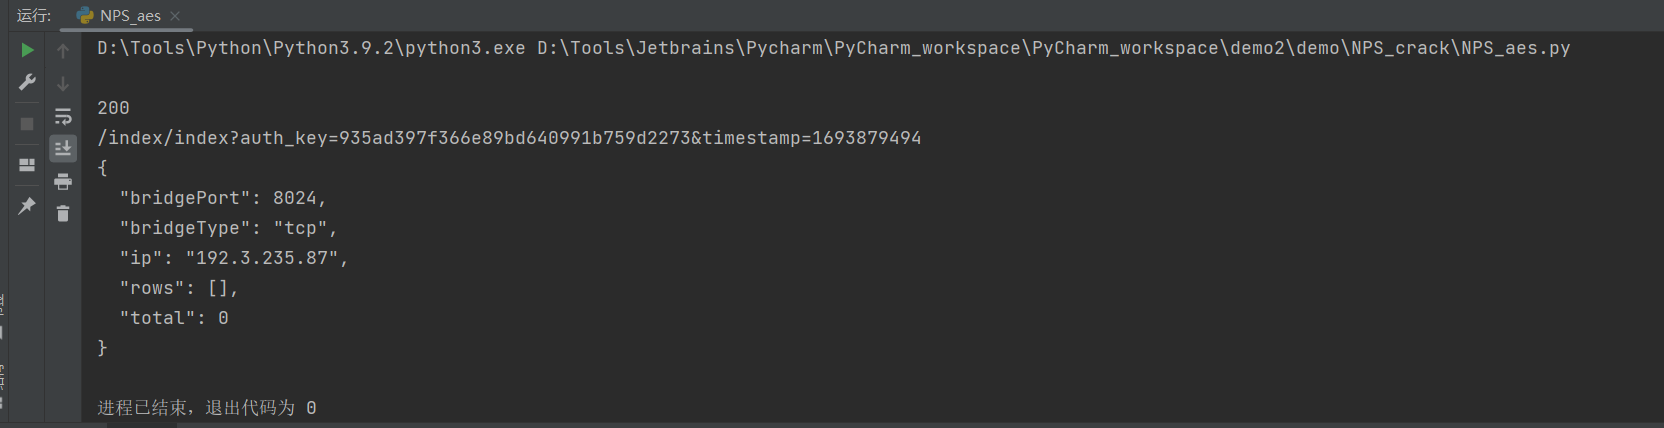This screenshot has width=1664, height=428.
Task: Toggle scroll to end of output
Action: click(x=63, y=149)
